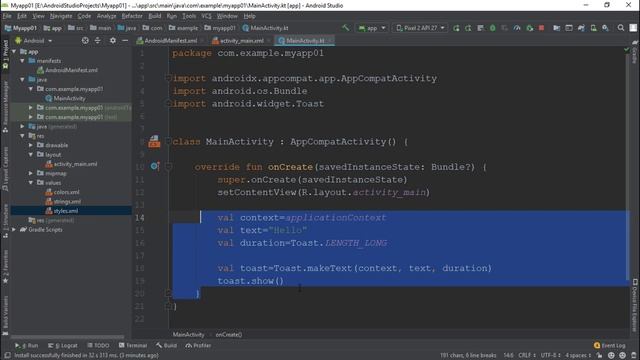
Task: Collapse the java folder in the tree
Action: click(22, 80)
